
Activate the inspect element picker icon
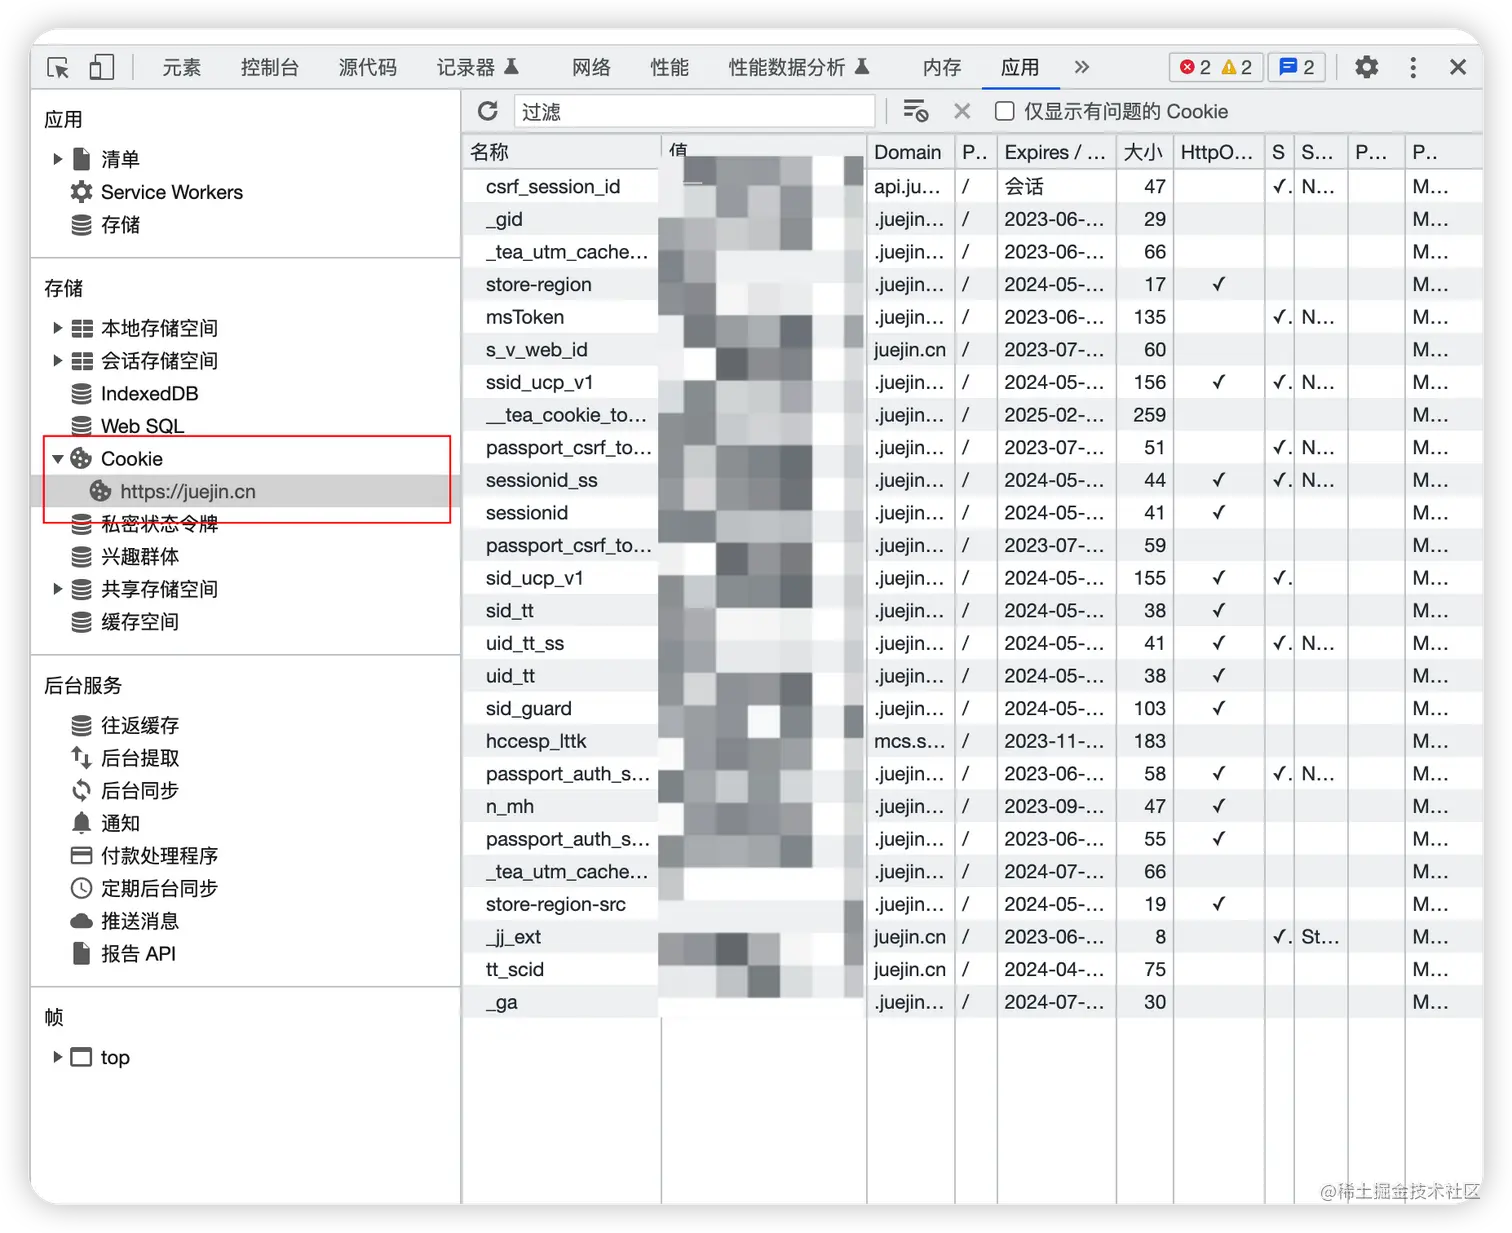pyautogui.click(x=58, y=67)
